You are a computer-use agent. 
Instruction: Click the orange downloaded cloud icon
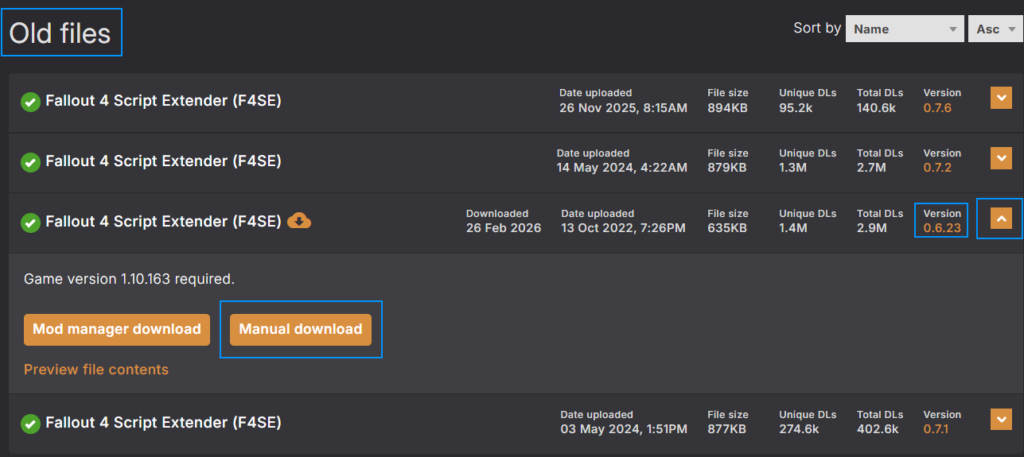[299, 221]
